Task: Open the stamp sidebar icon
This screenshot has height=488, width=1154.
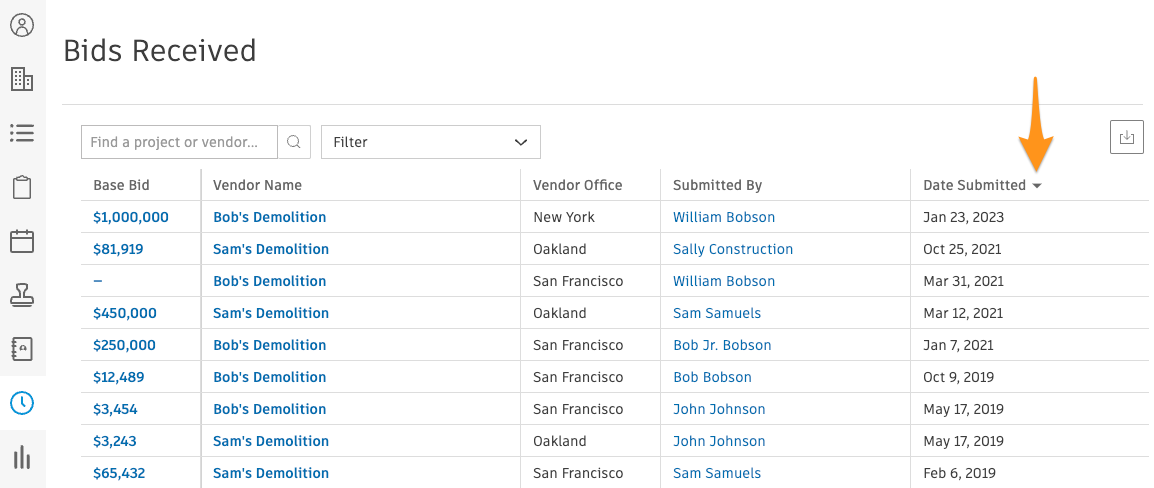Action: pyautogui.click(x=22, y=295)
